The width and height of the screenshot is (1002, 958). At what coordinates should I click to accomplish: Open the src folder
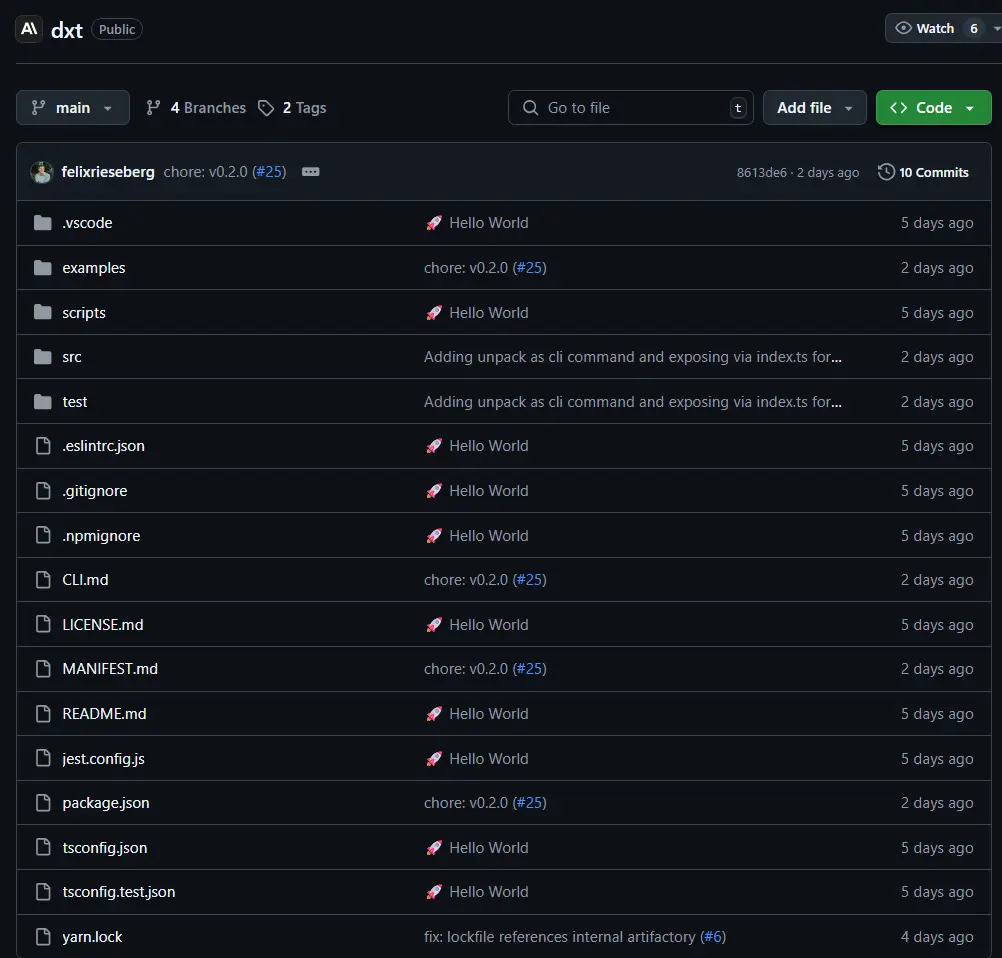(72, 357)
